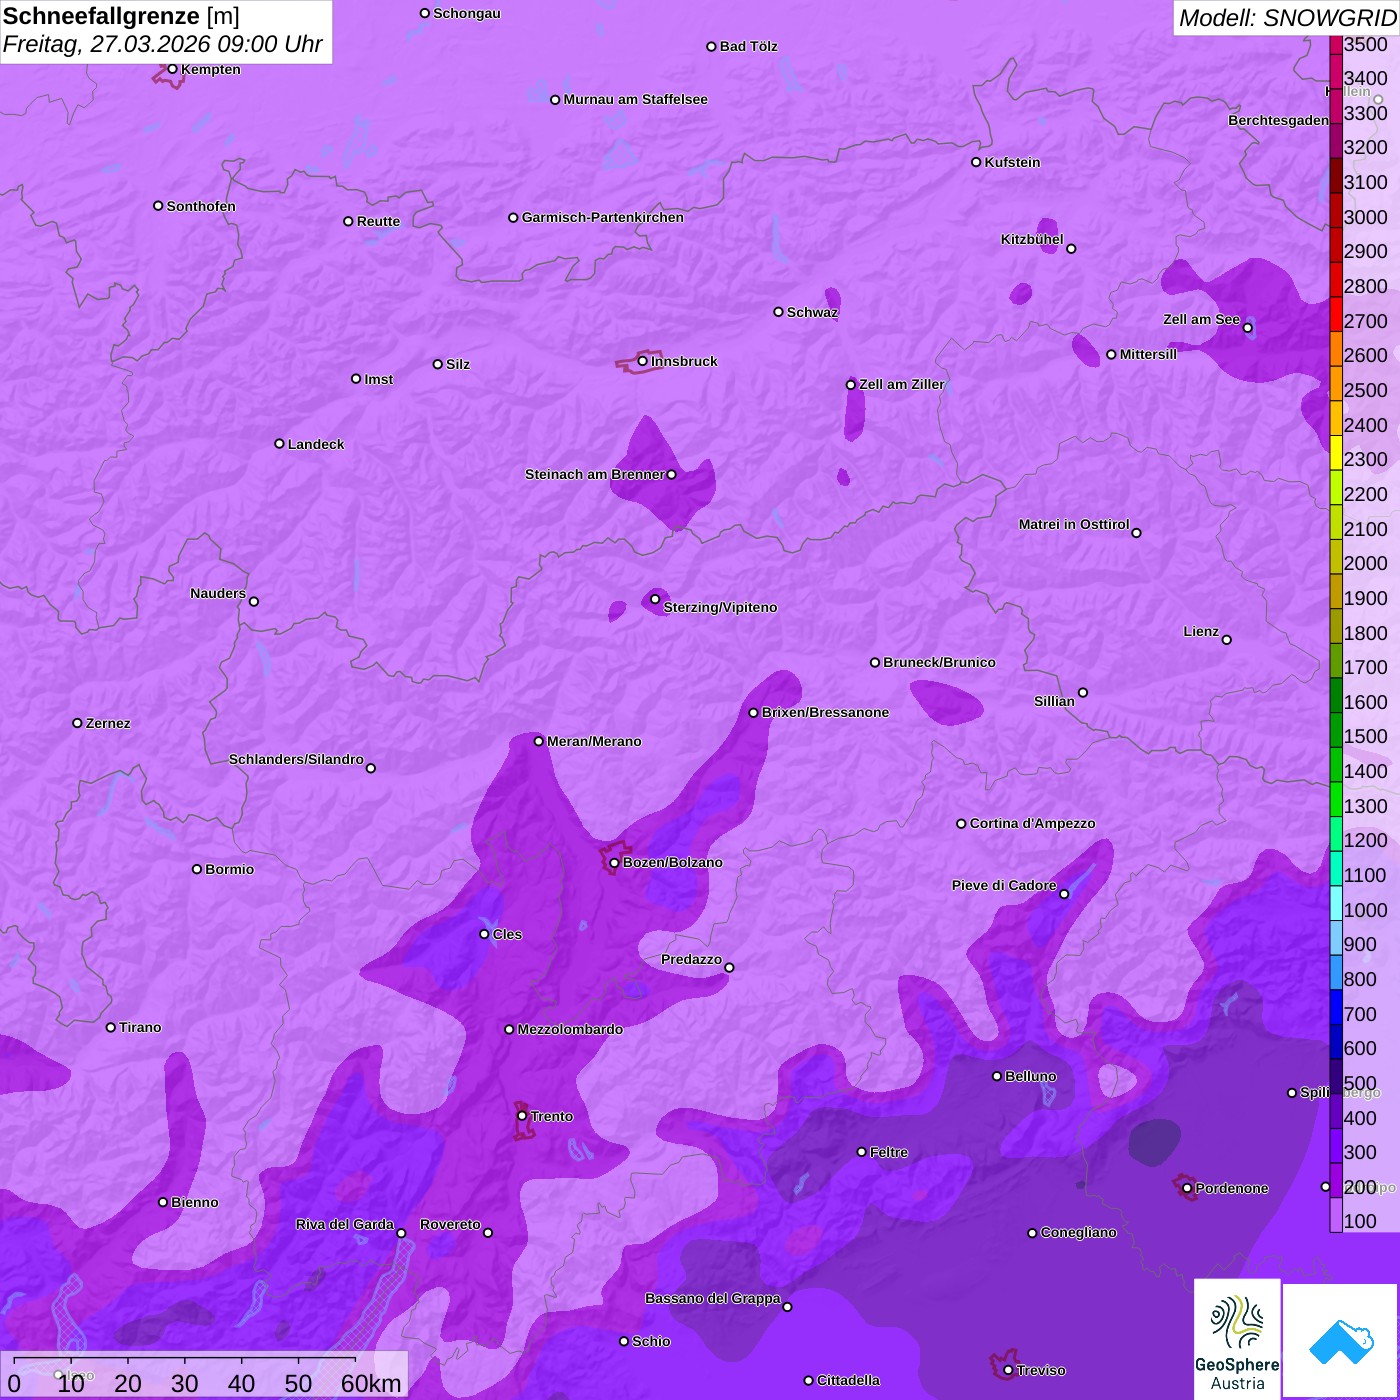Click the 'Reutte' label
Viewport: 1400px width, 1400px height.
tap(378, 221)
